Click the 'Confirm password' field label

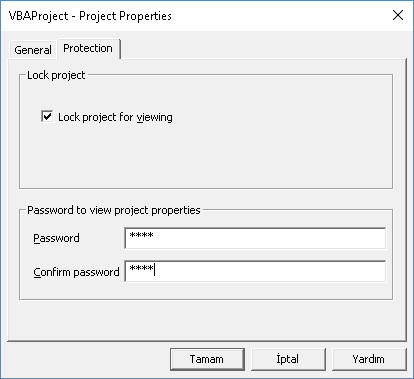pos(76,272)
